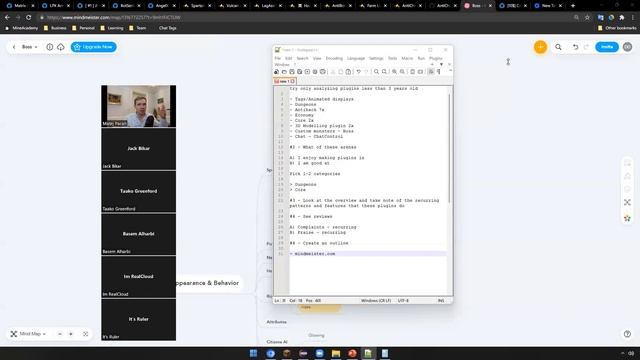Open the Learning bookmarks folder
This screenshot has height=360, width=640.
click(111, 28)
